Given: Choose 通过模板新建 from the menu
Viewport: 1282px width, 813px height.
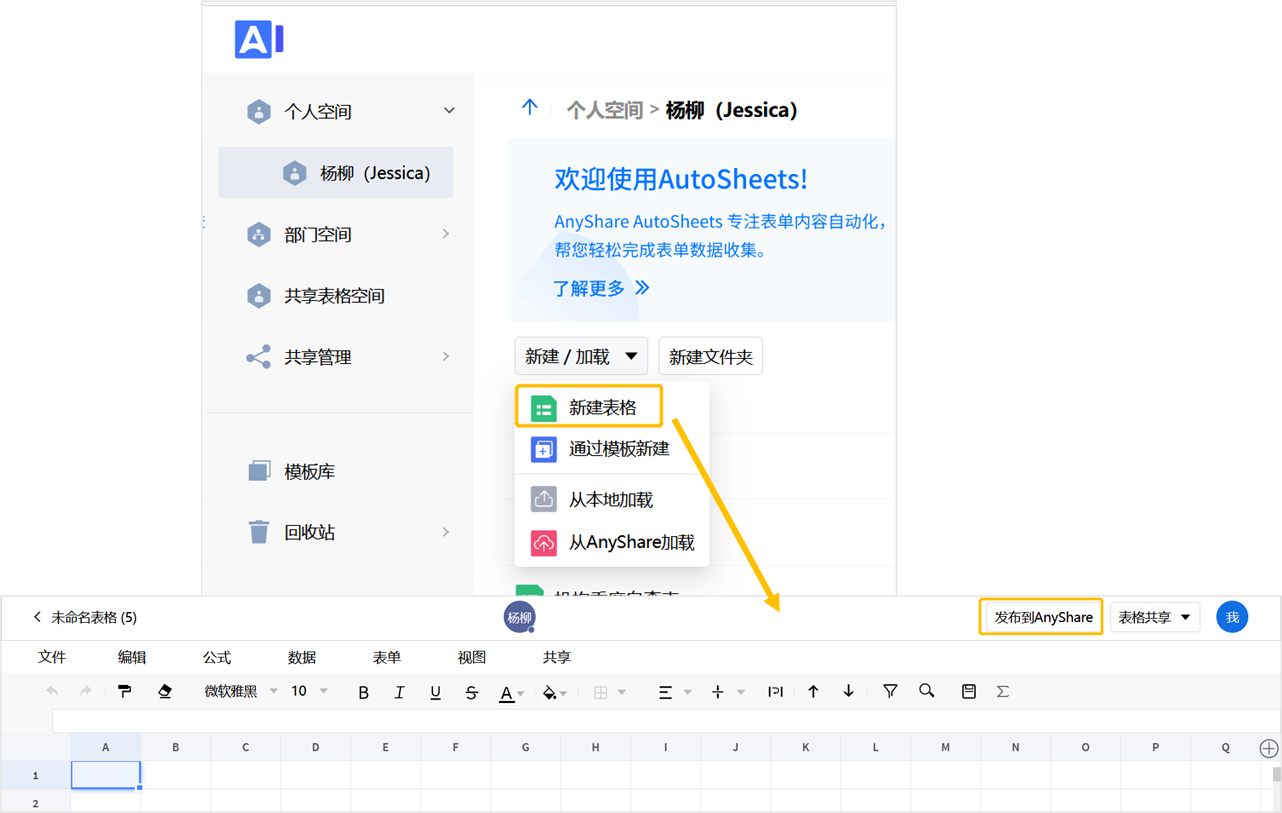Looking at the screenshot, I should [612, 449].
